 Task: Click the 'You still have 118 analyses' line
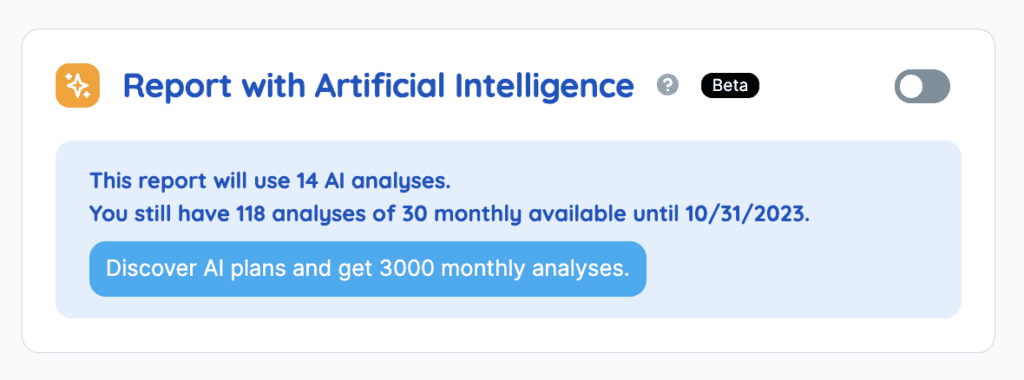pyautogui.click(x=449, y=214)
